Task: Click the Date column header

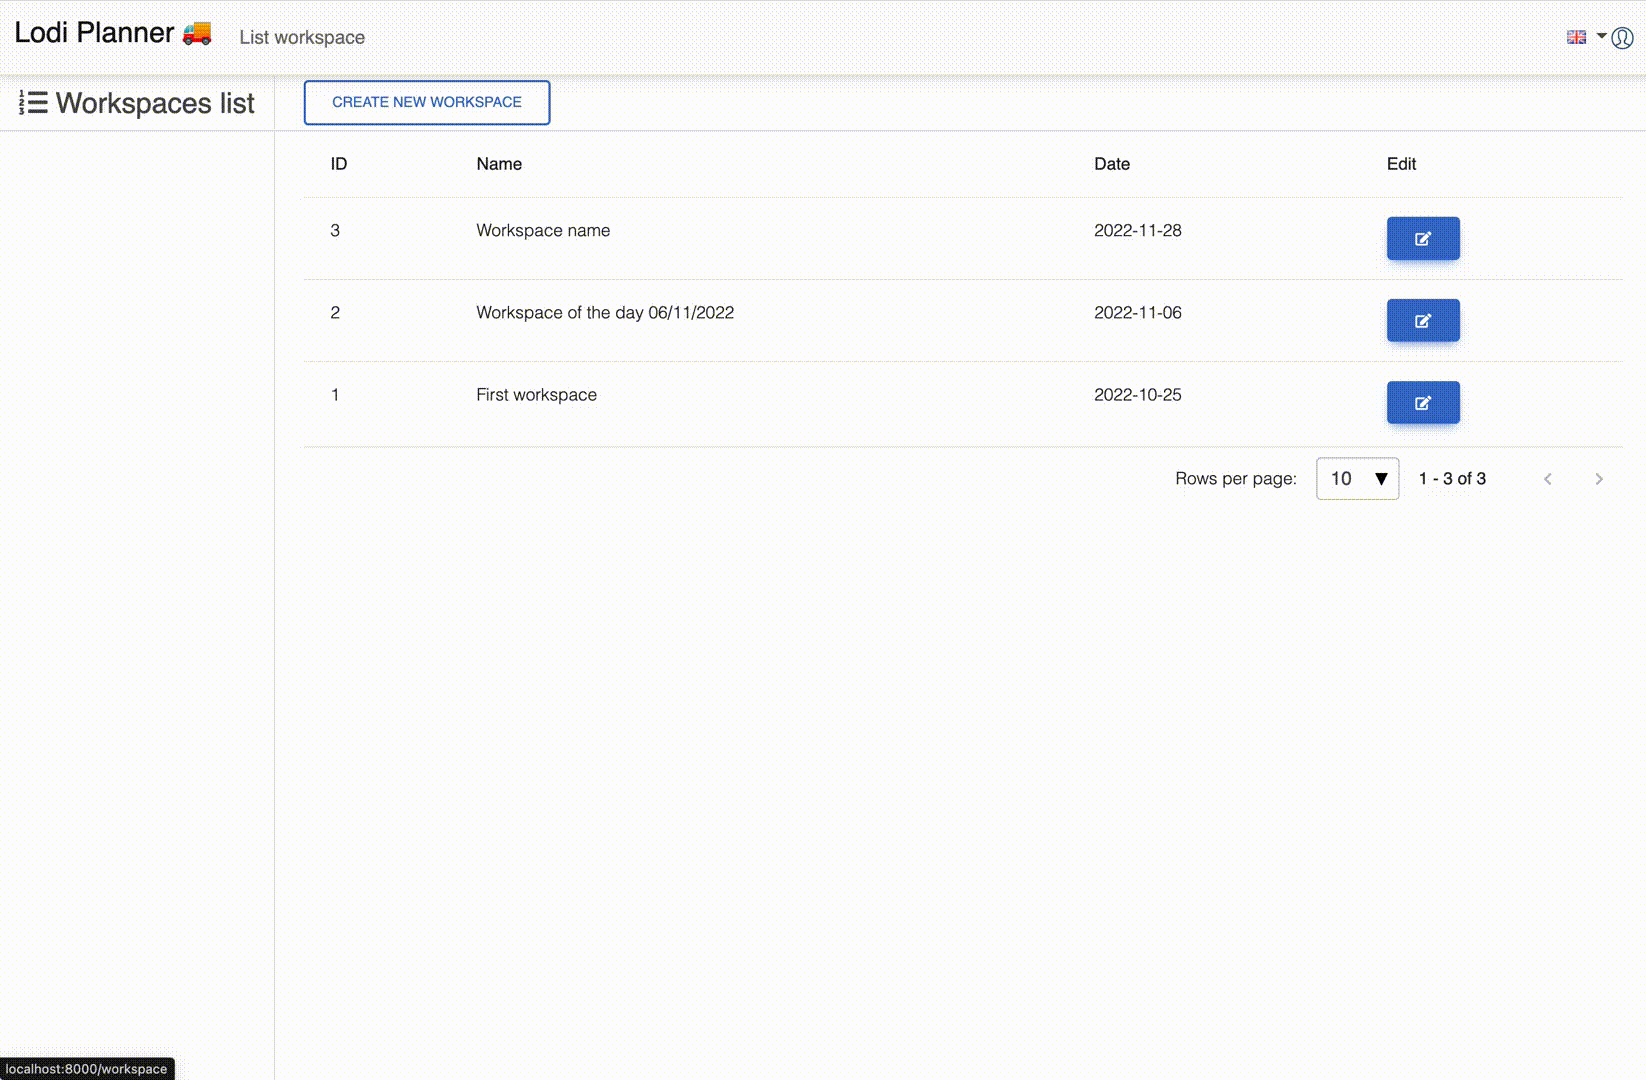Action: click(x=1111, y=164)
